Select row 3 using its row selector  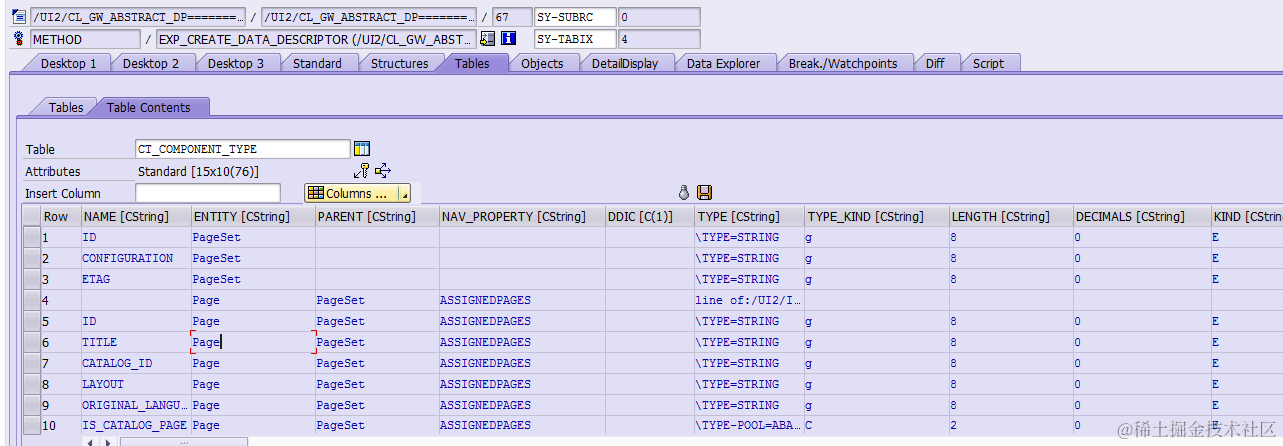pos(31,279)
